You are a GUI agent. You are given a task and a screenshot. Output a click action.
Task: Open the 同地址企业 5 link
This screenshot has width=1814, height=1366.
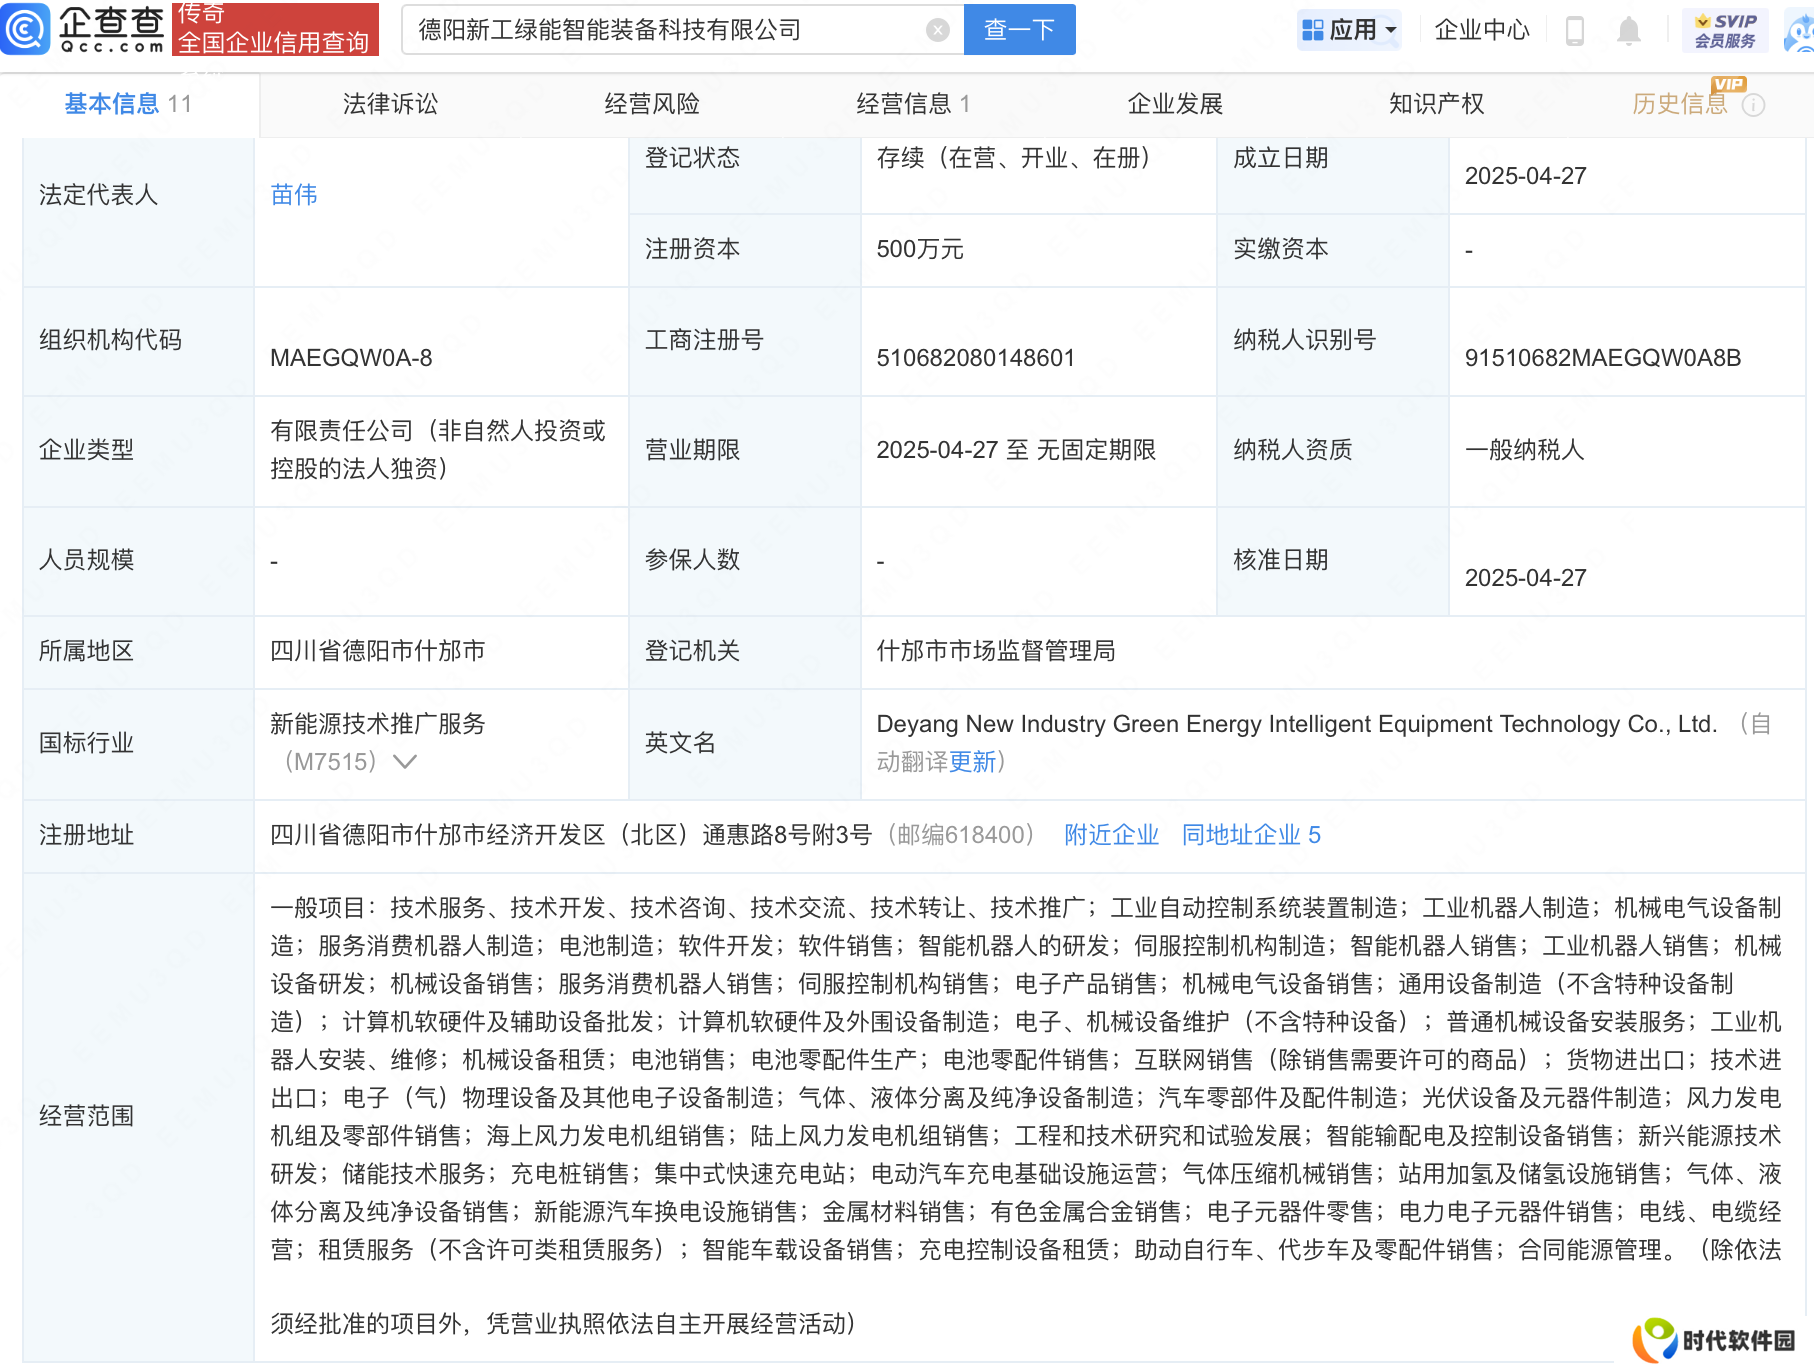pos(1251,835)
